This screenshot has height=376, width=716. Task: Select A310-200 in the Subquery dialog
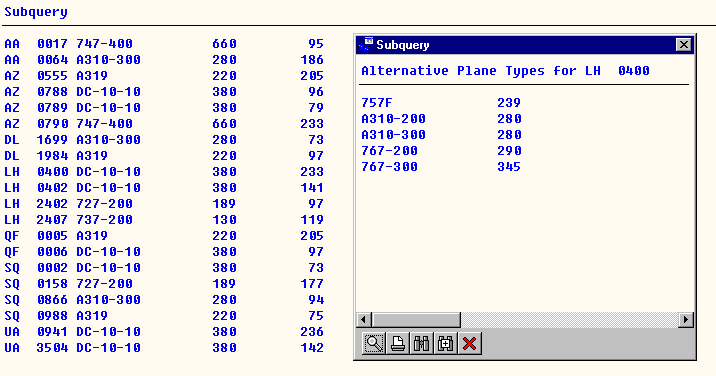click(x=393, y=119)
